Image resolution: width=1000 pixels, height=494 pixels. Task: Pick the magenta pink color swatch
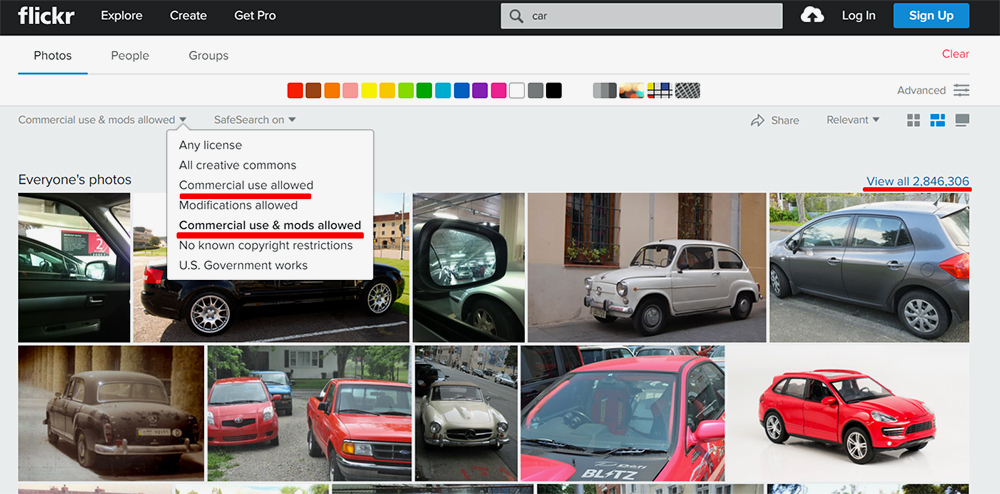coord(498,91)
